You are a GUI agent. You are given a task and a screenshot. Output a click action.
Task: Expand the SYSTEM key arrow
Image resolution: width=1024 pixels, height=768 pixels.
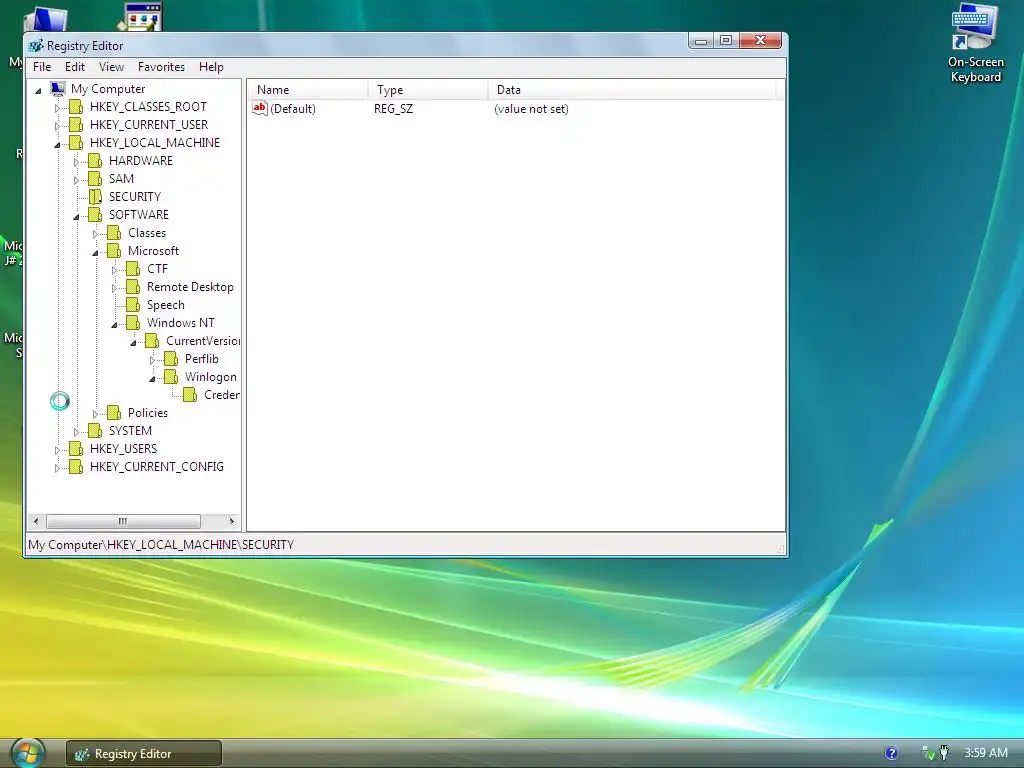click(x=76, y=432)
